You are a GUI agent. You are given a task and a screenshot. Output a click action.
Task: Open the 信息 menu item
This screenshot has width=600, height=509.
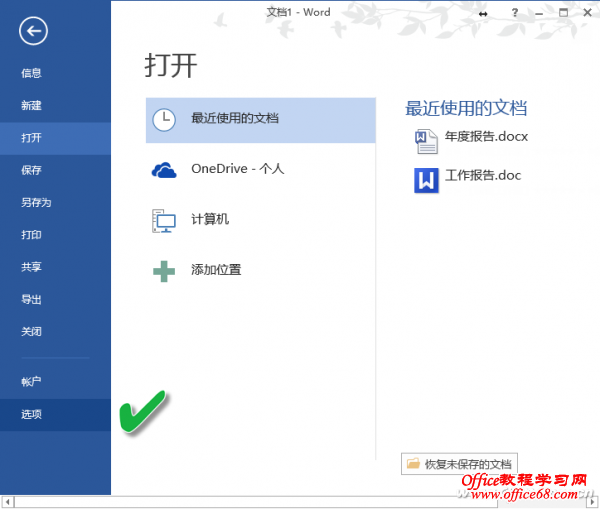[55, 73]
